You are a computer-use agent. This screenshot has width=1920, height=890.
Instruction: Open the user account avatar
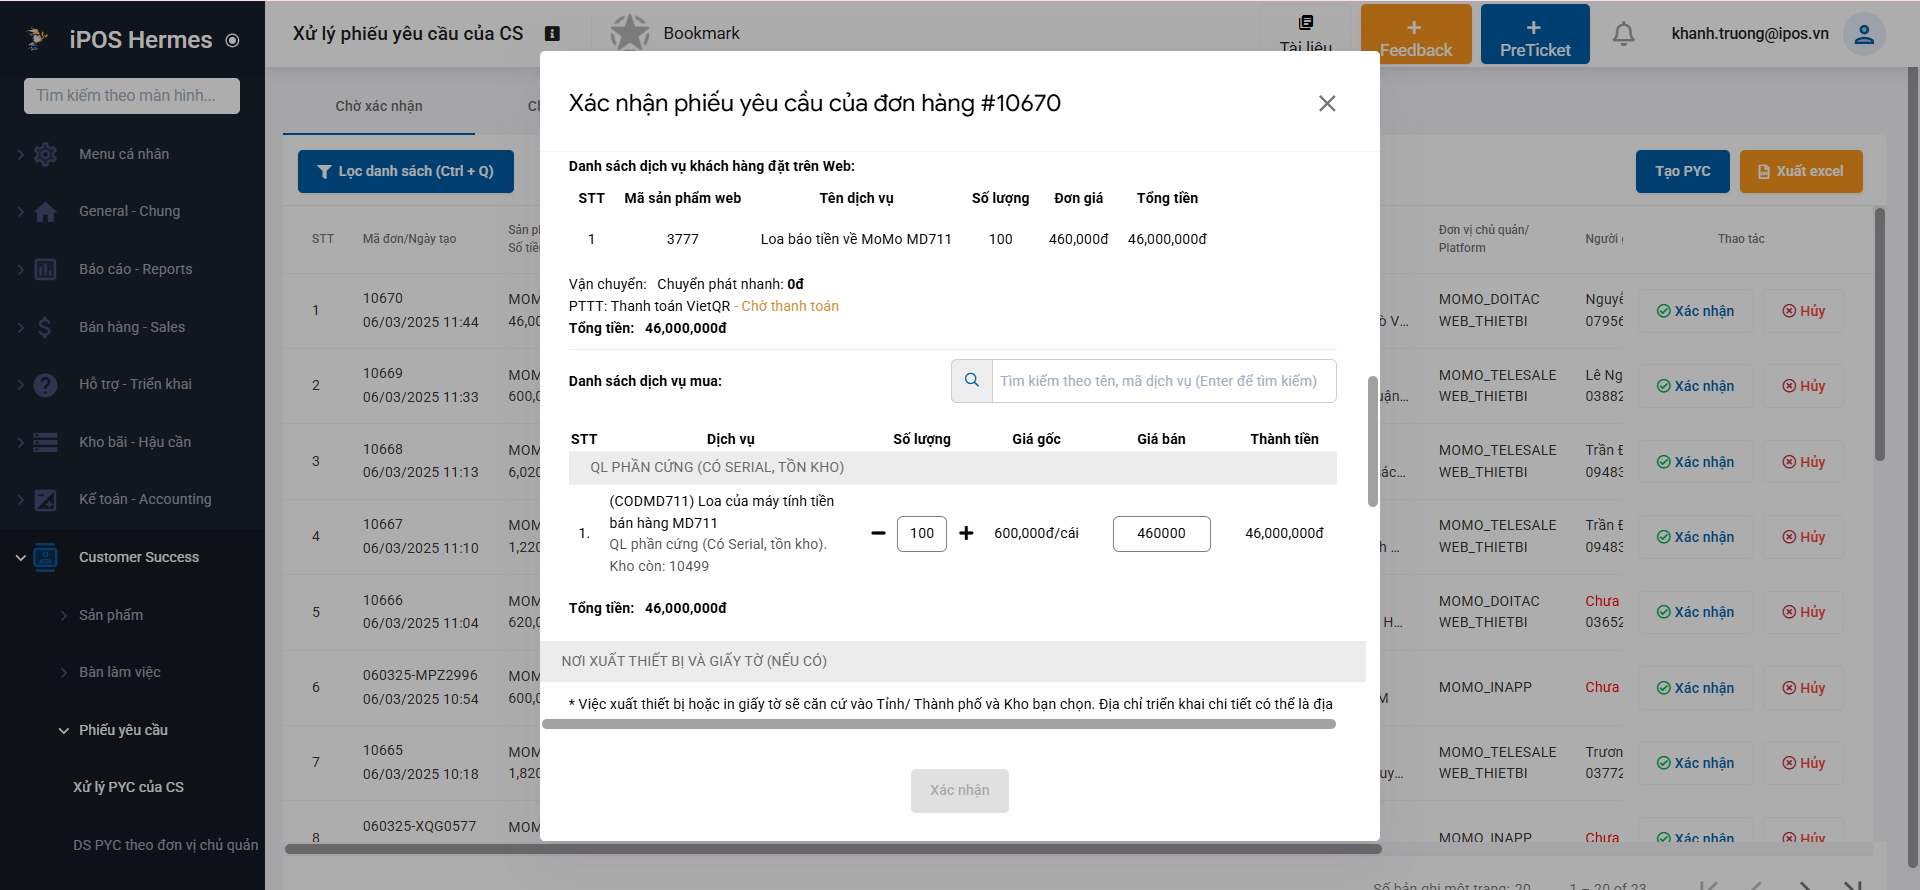coord(1864,34)
